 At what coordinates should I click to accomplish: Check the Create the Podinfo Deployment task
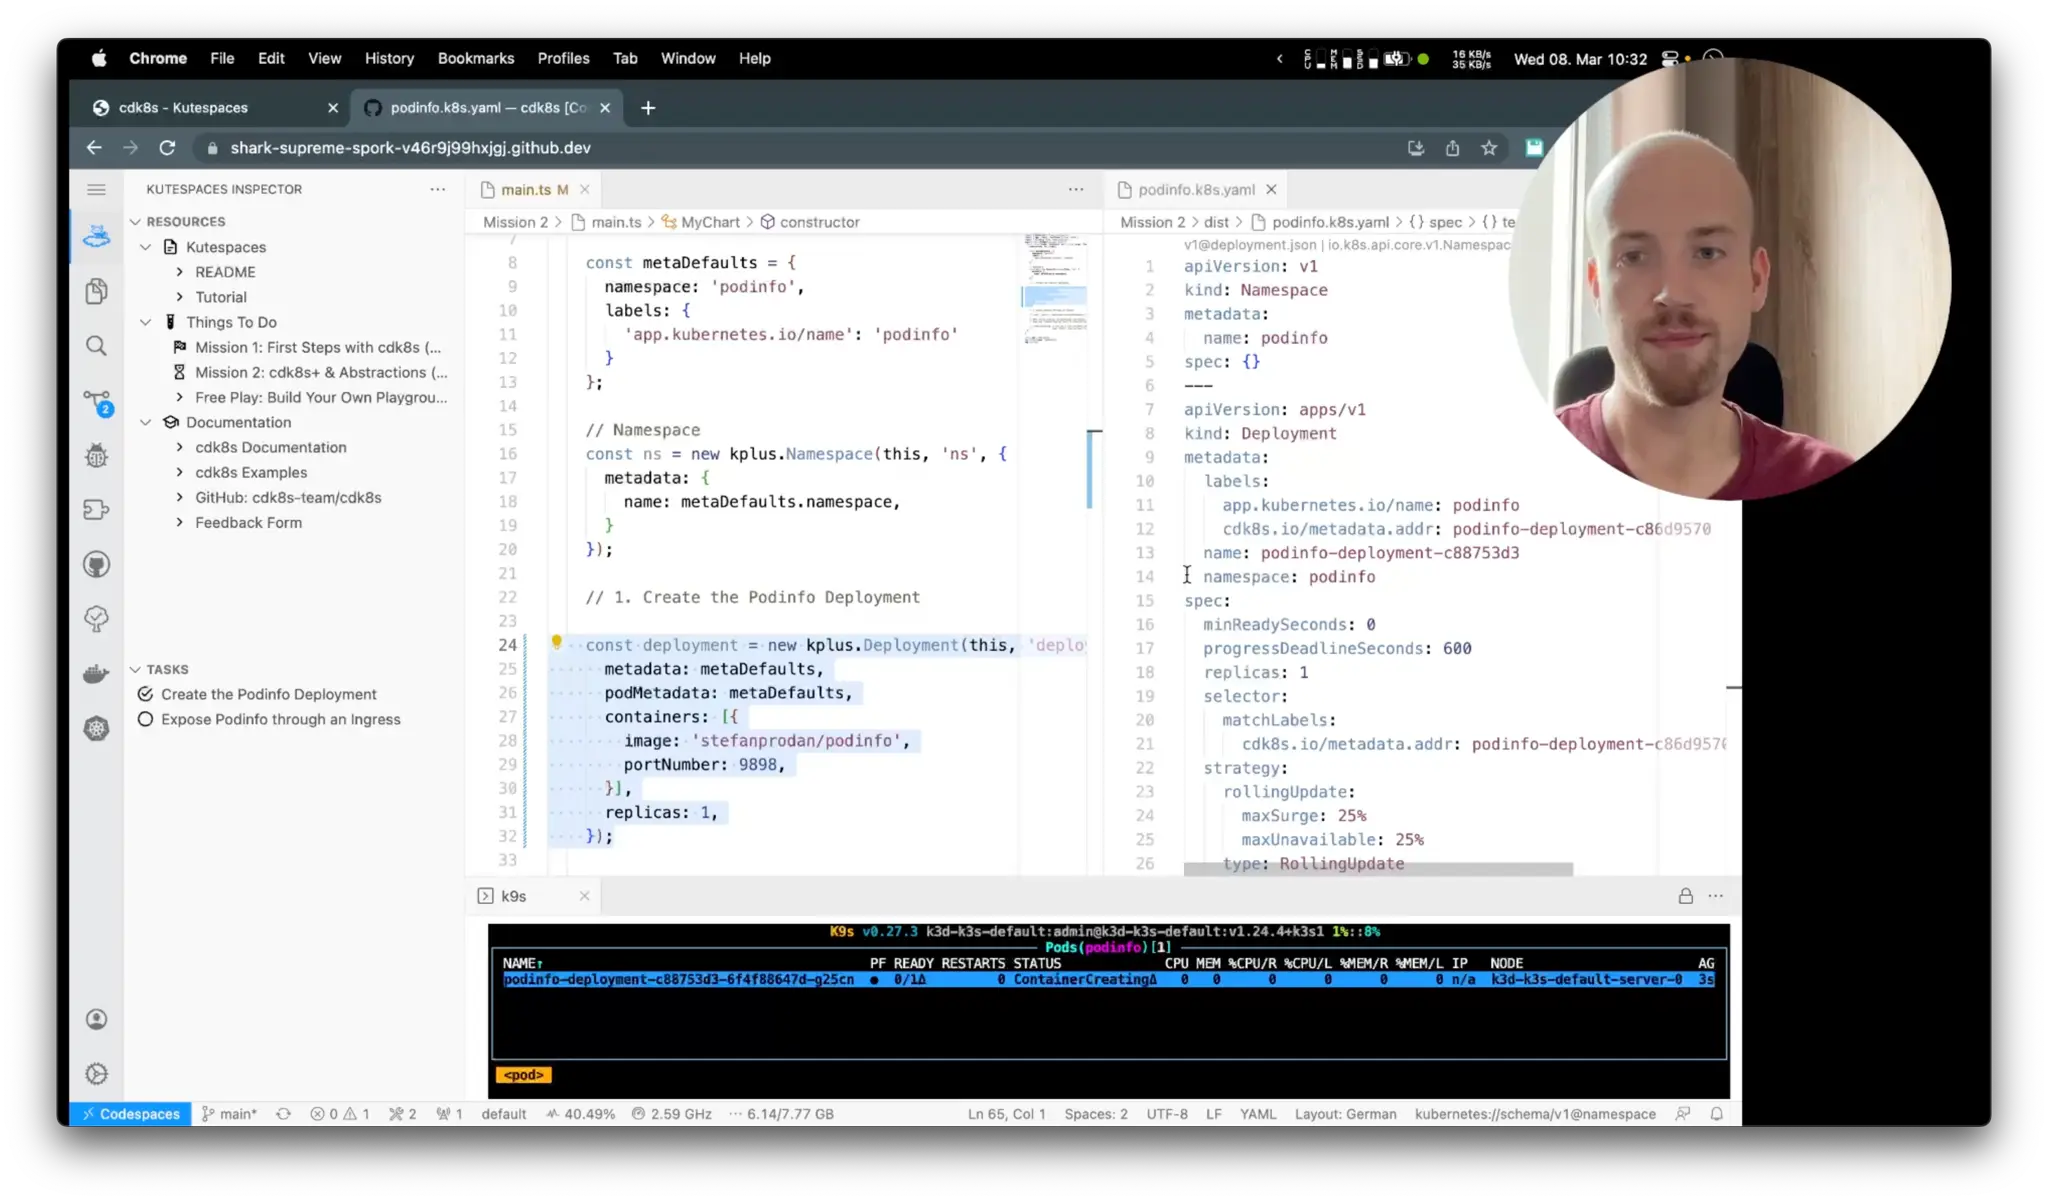coord(145,694)
